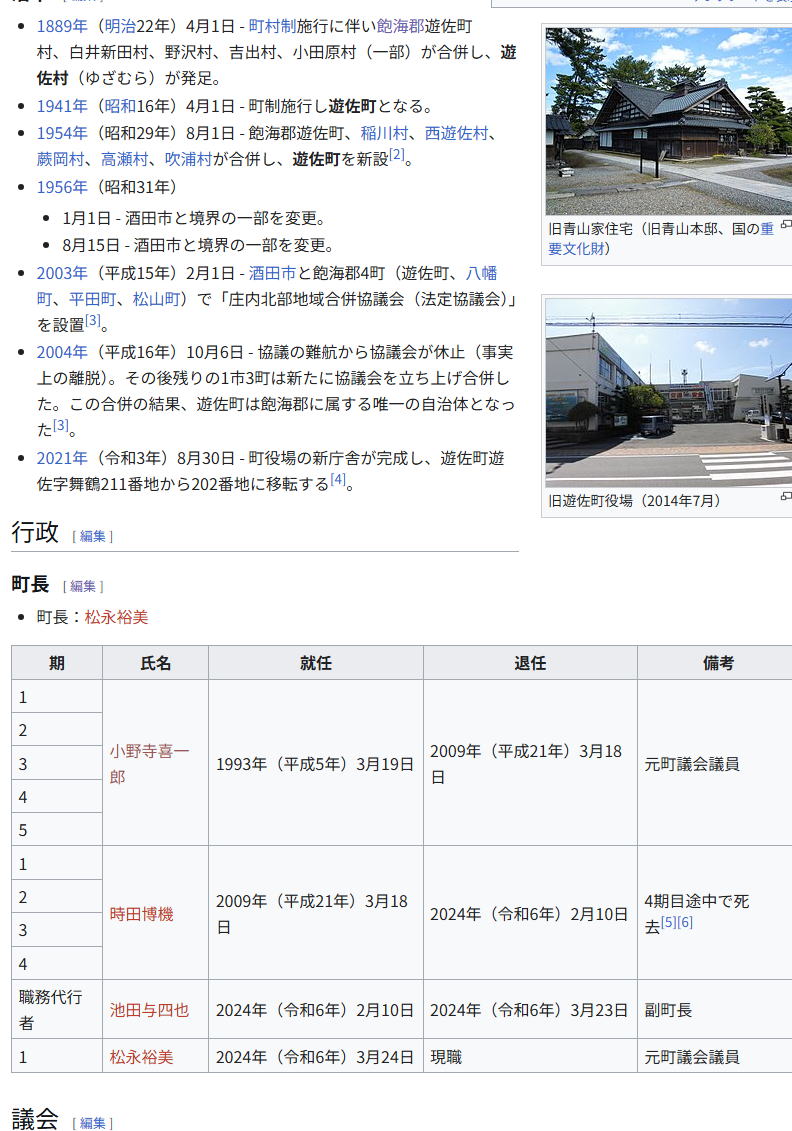Select cell 2024年(令和6年)3月23日
The height and width of the screenshot is (1131, 792).
pos(530,1009)
